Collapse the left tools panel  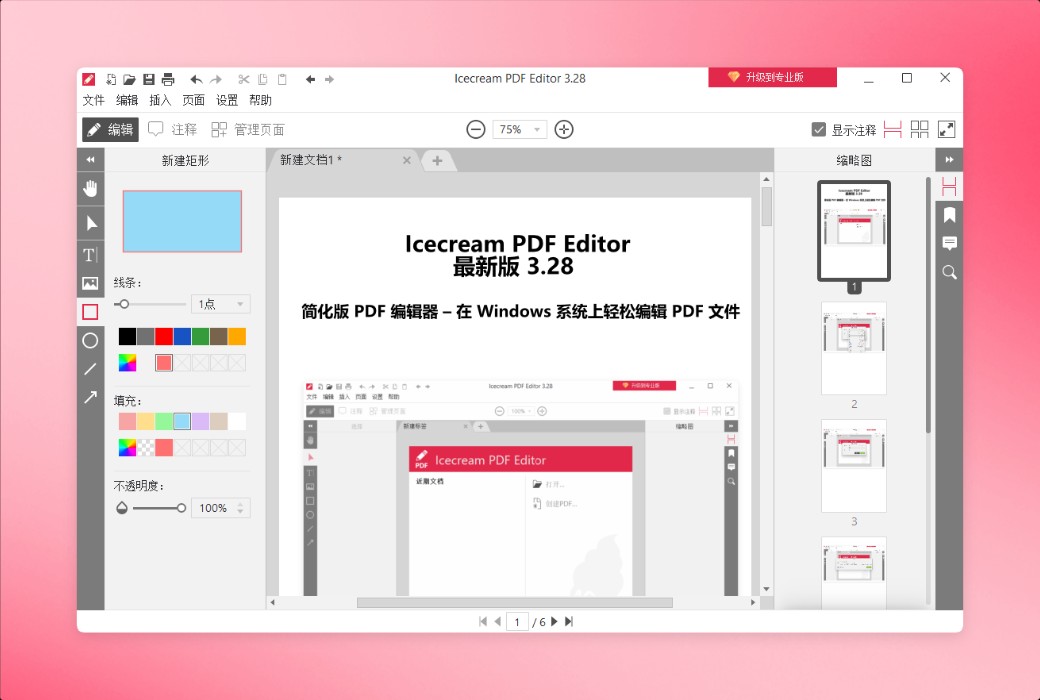(x=90, y=159)
